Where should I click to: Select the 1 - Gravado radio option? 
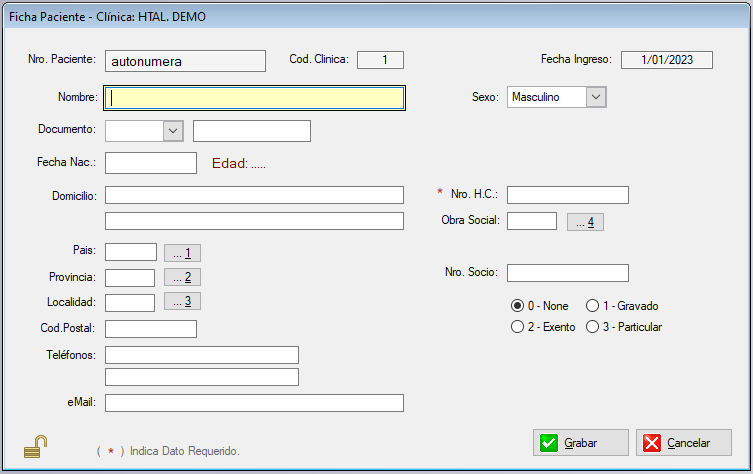click(x=593, y=306)
